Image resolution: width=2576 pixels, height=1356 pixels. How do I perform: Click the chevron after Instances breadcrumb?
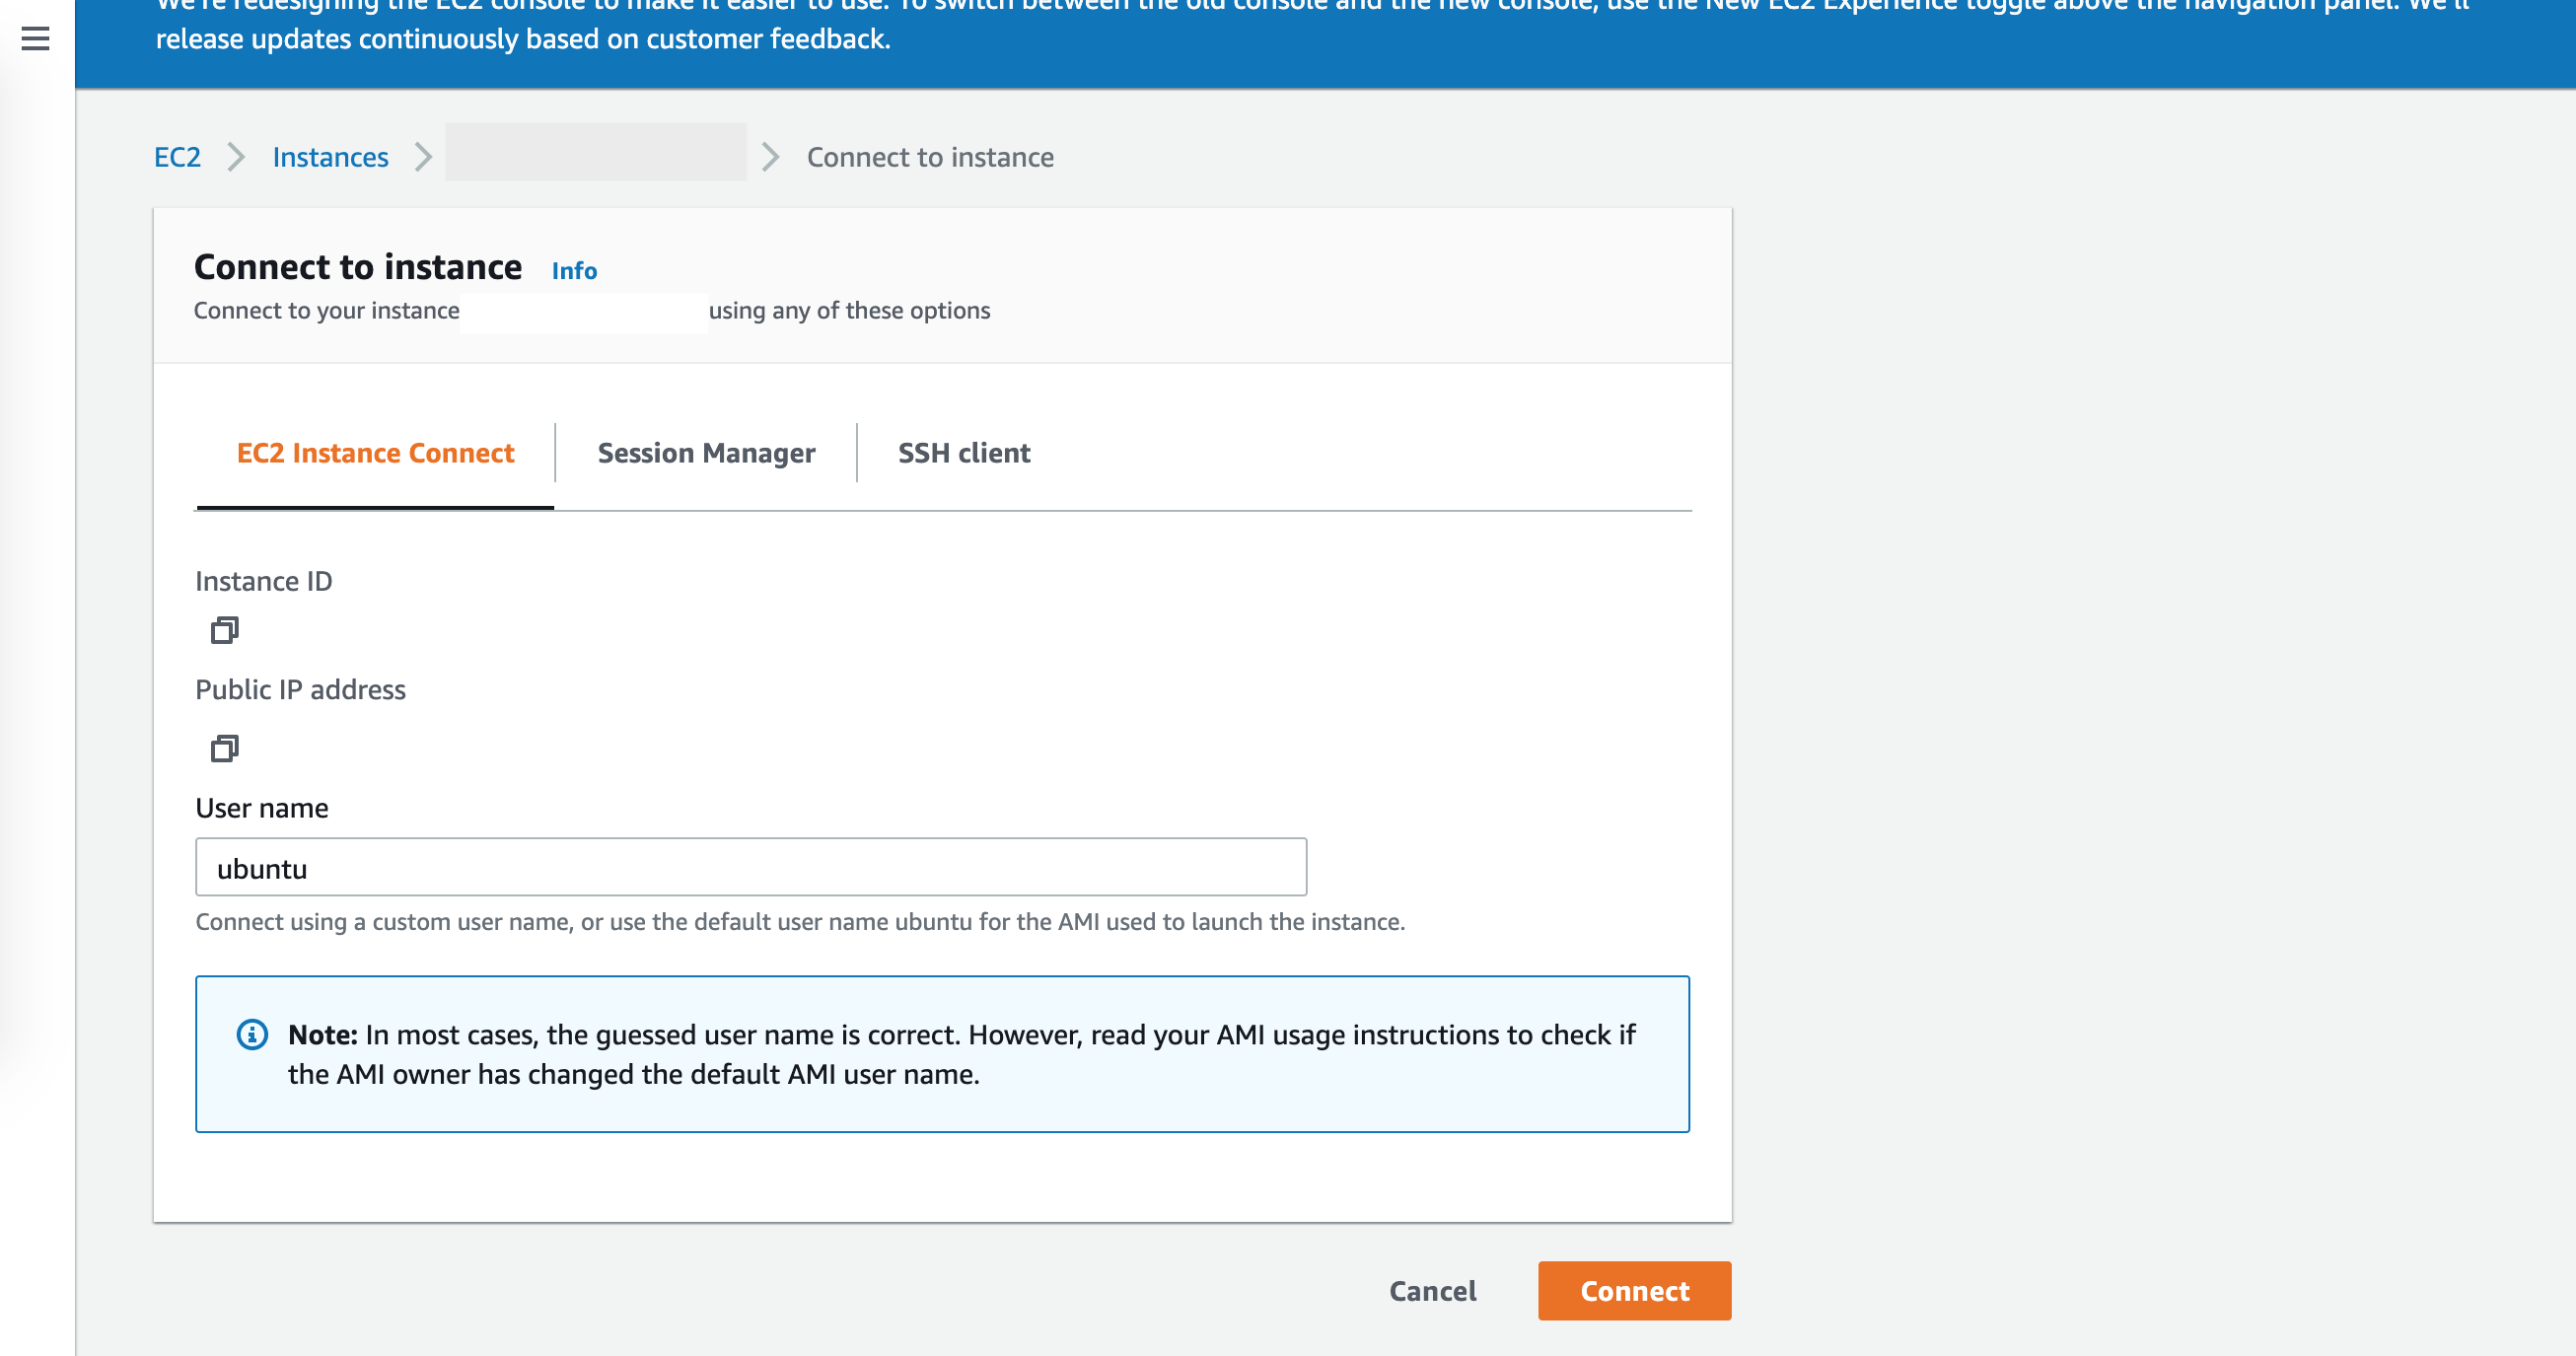pyautogui.click(x=424, y=157)
